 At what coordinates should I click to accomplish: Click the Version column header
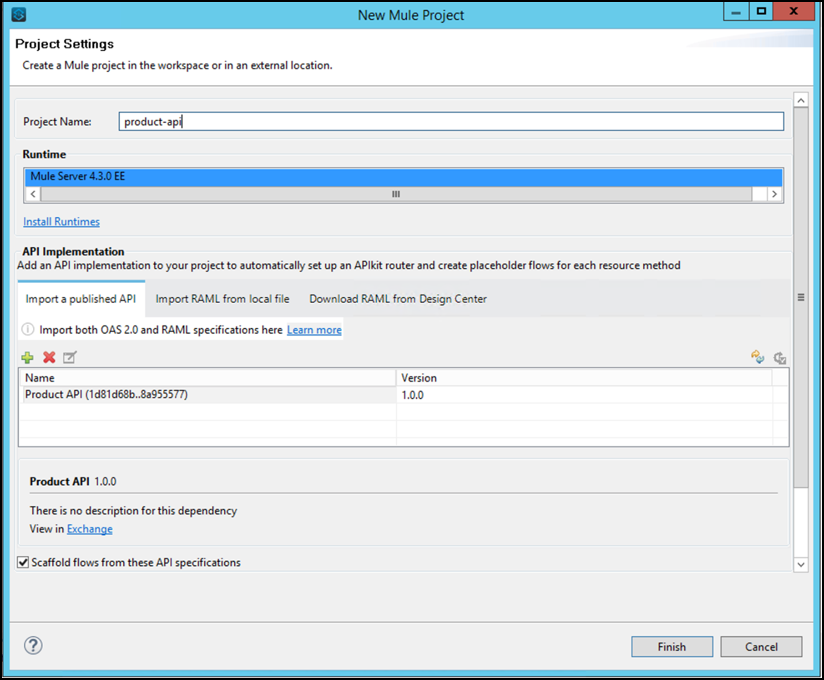click(x=584, y=378)
